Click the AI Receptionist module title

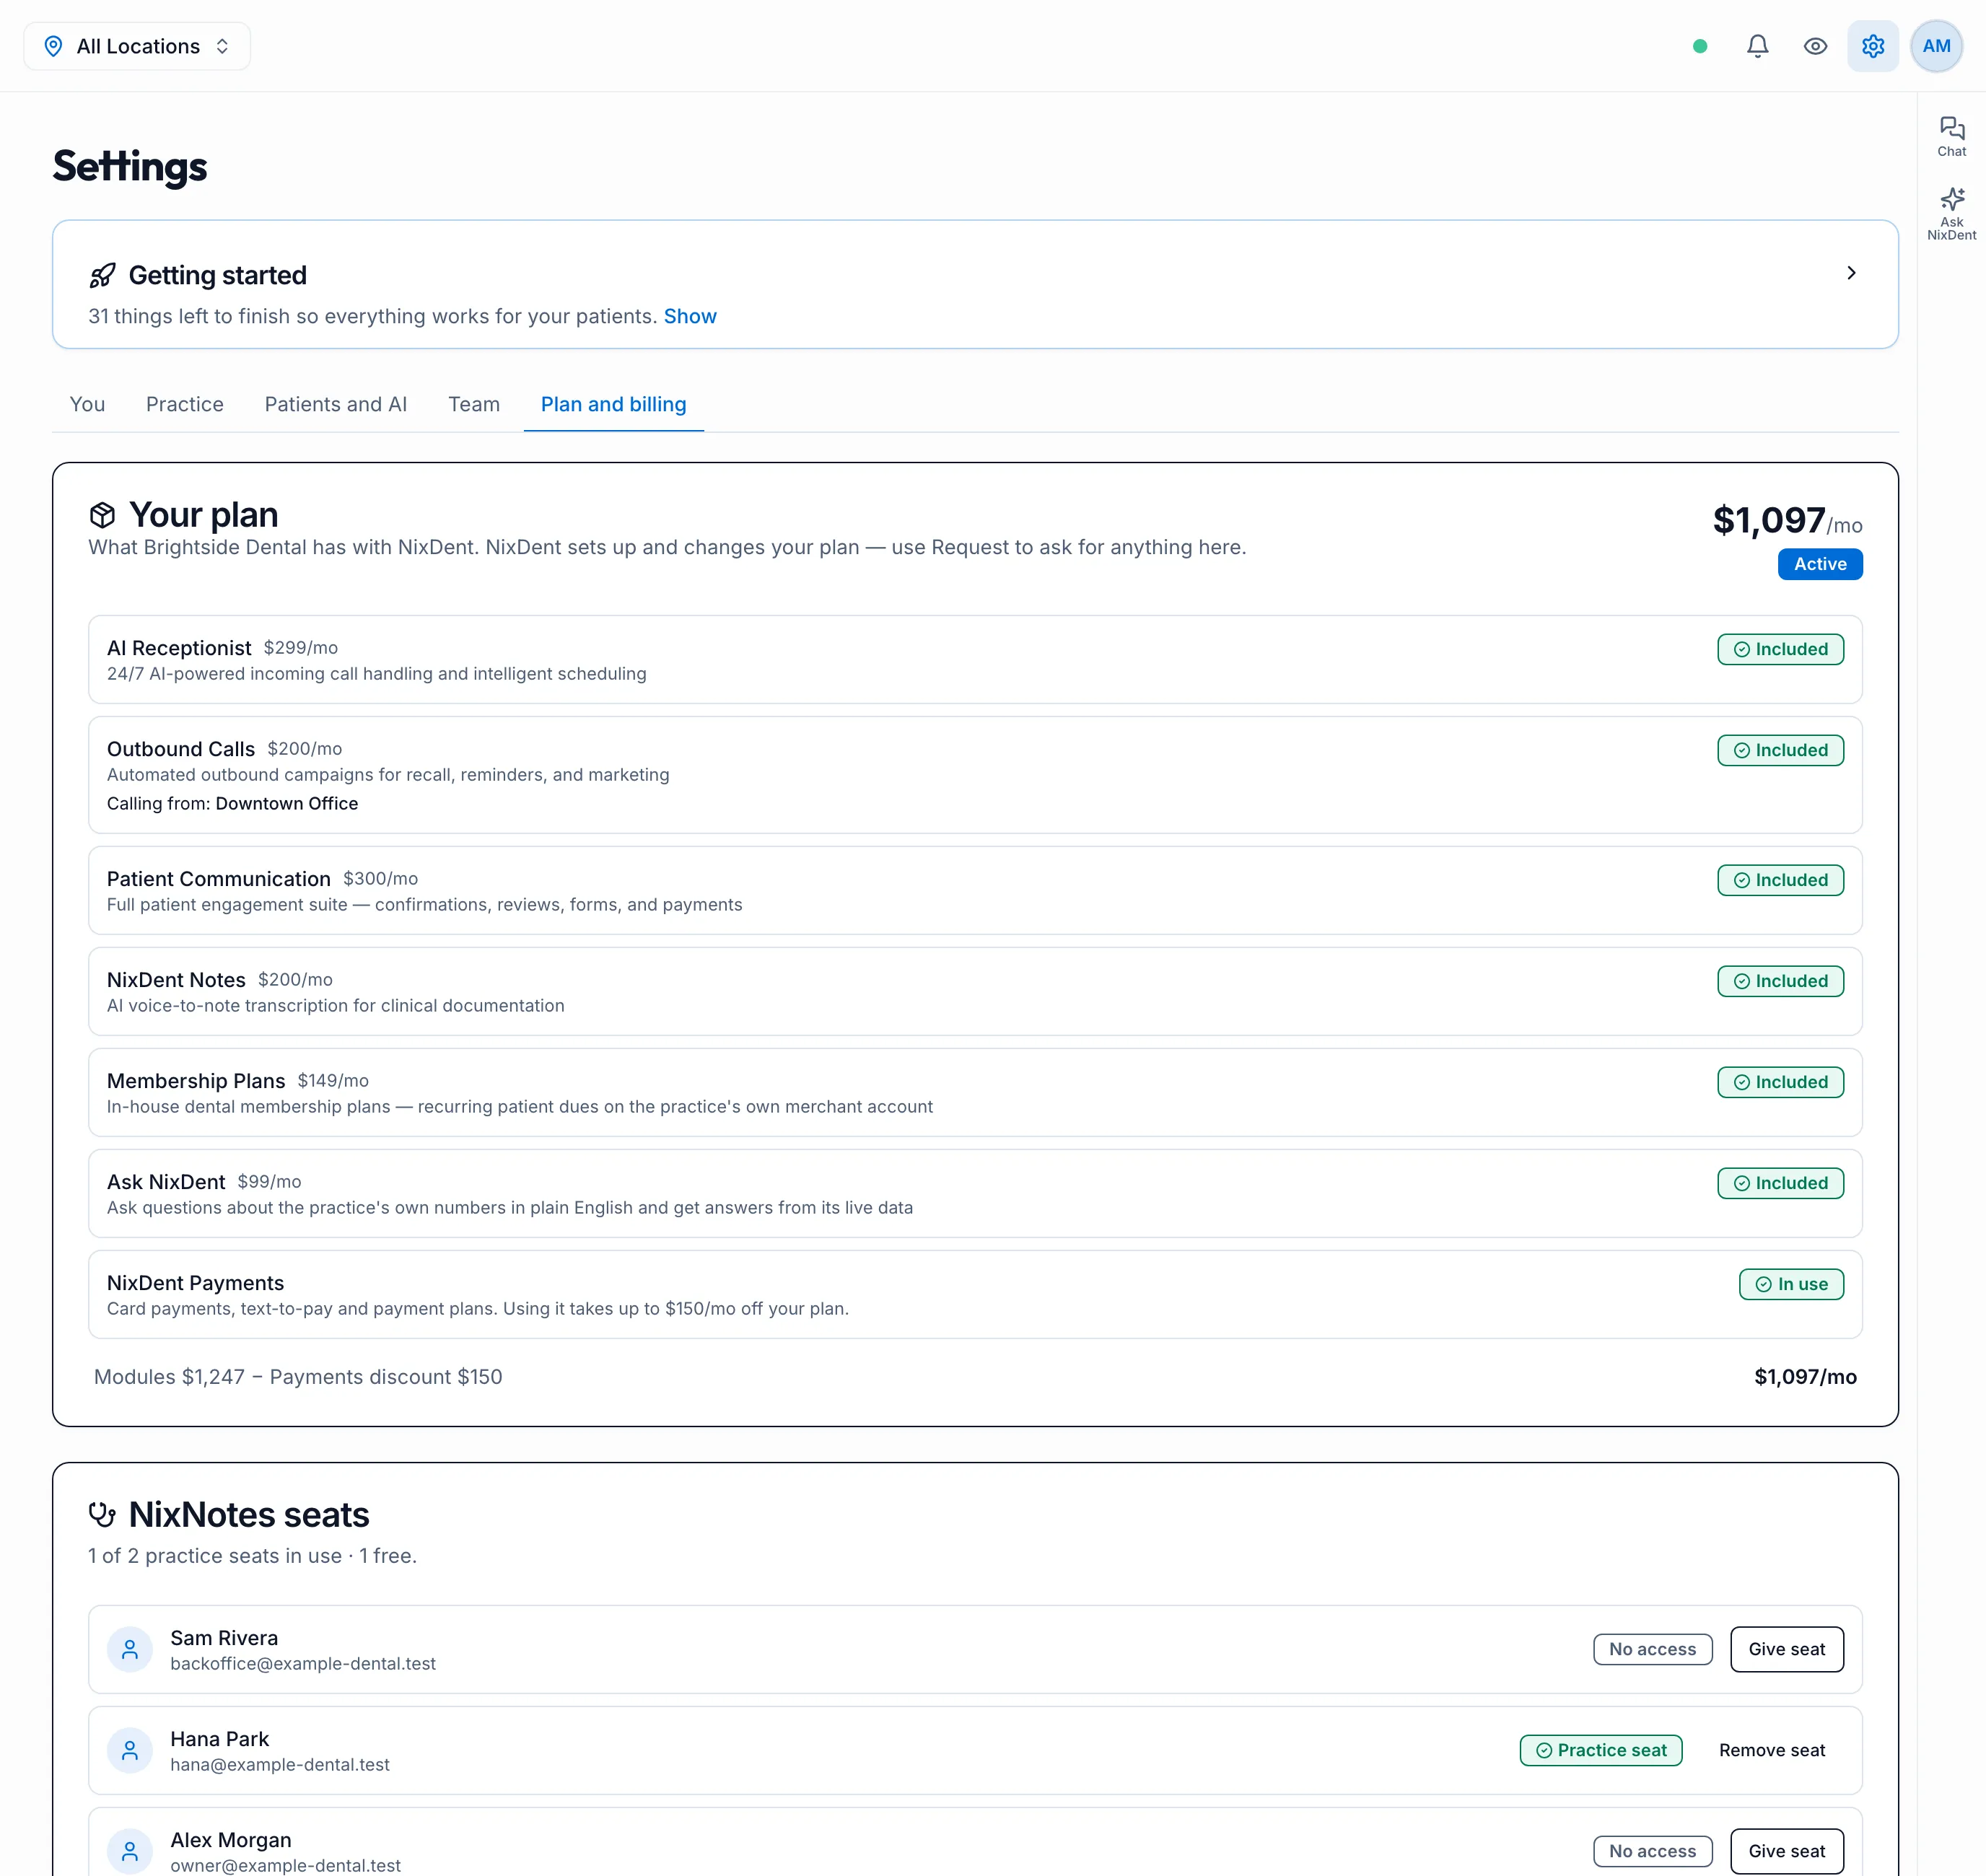tap(179, 648)
